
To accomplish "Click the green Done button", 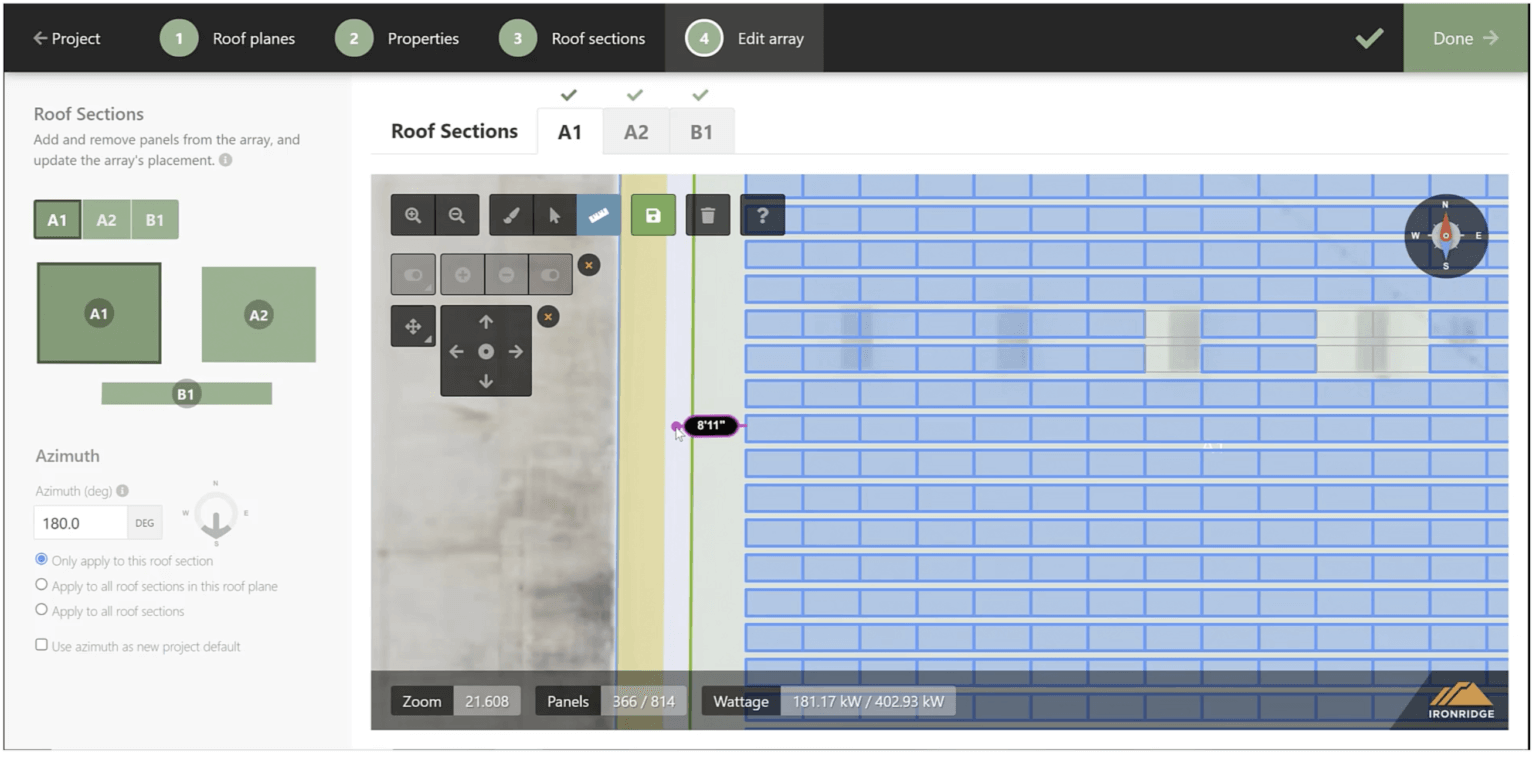I will [x=1465, y=38].
